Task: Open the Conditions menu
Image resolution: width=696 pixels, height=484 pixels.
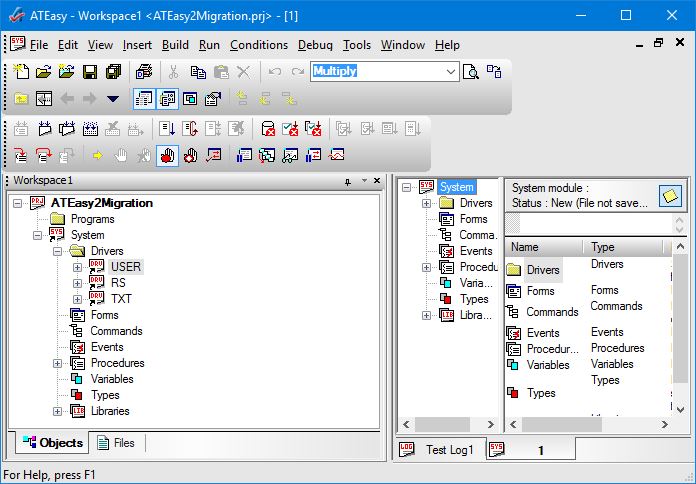Action: click(x=259, y=45)
